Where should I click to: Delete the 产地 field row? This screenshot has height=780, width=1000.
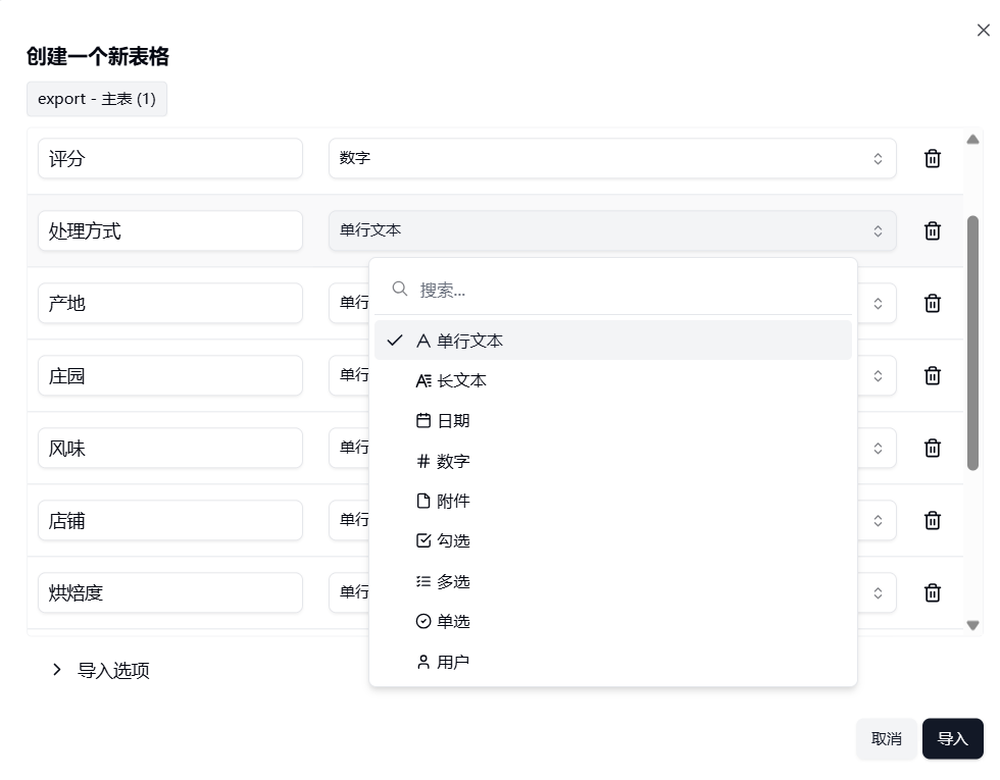[932, 303]
